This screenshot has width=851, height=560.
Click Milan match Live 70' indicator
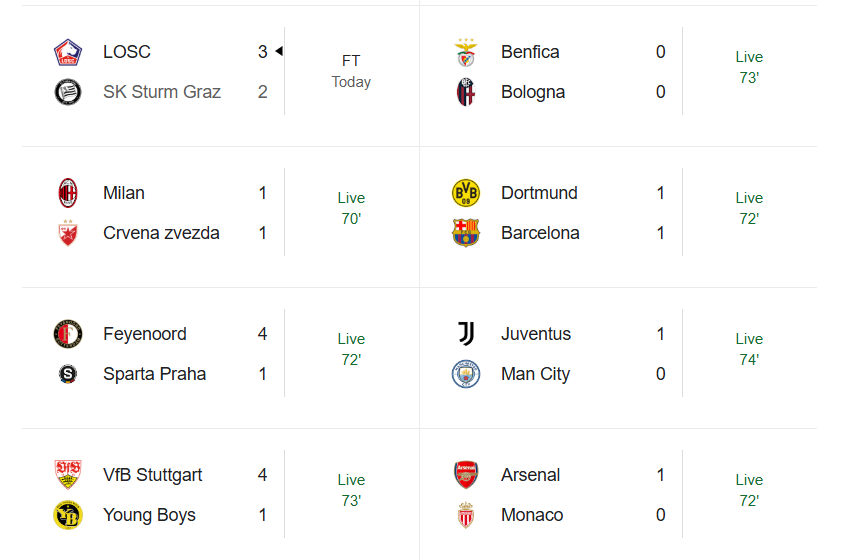coord(351,208)
